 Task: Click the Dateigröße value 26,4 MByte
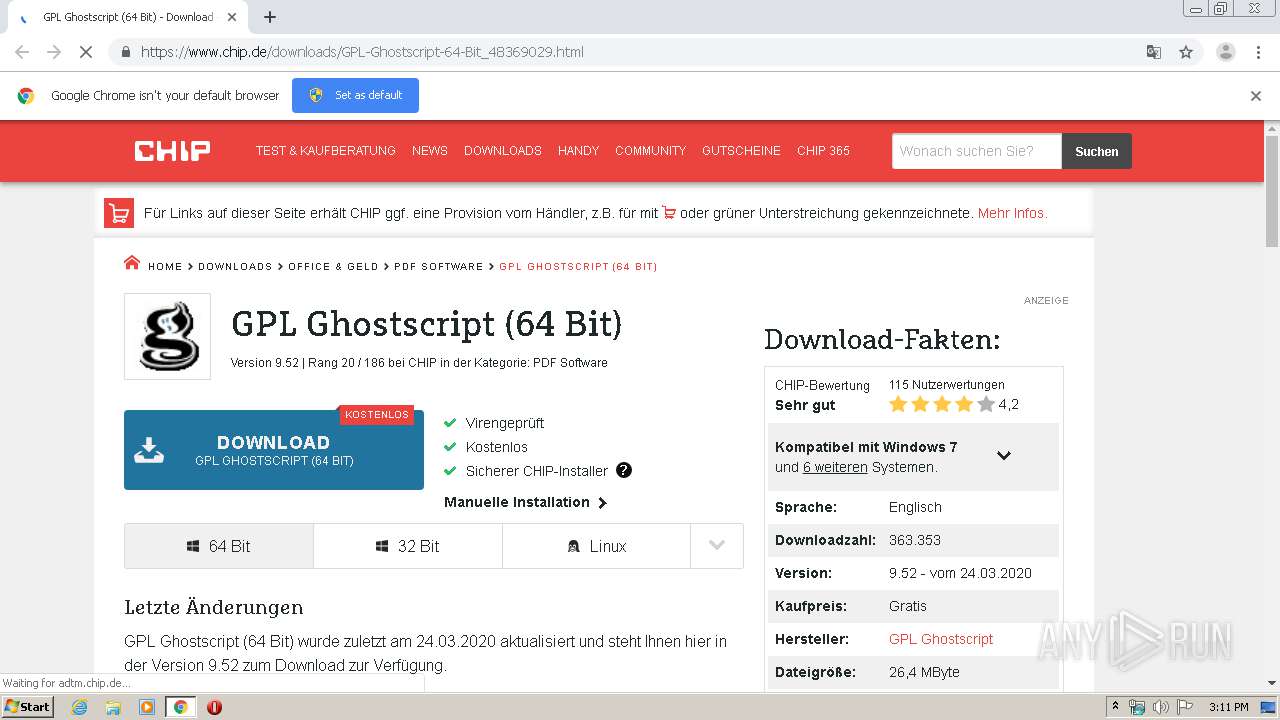tap(924, 672)
